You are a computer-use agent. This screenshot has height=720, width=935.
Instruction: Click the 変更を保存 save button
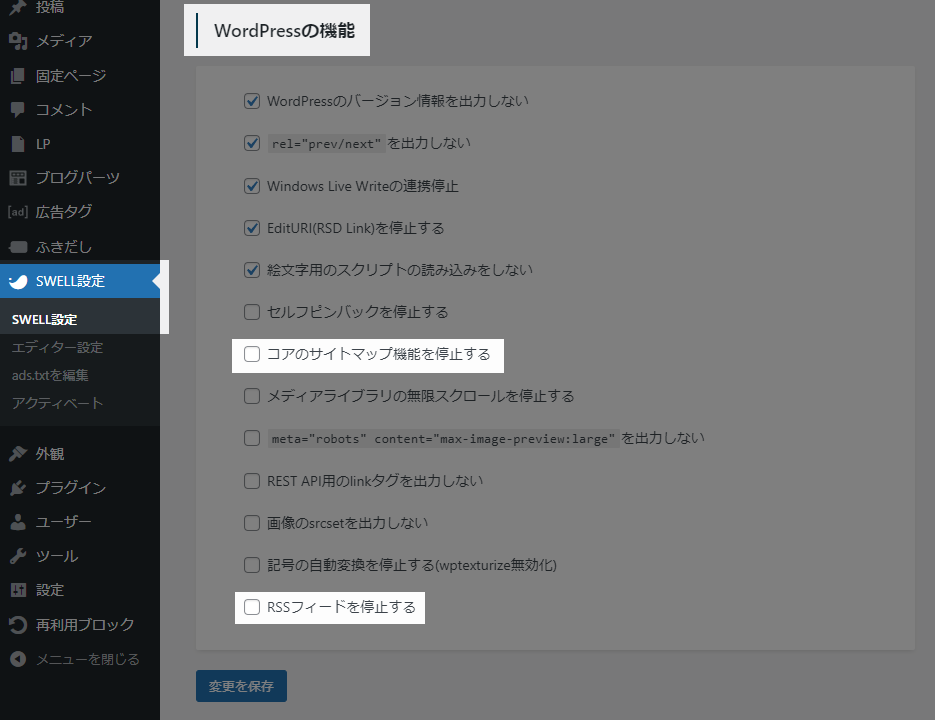241,686
